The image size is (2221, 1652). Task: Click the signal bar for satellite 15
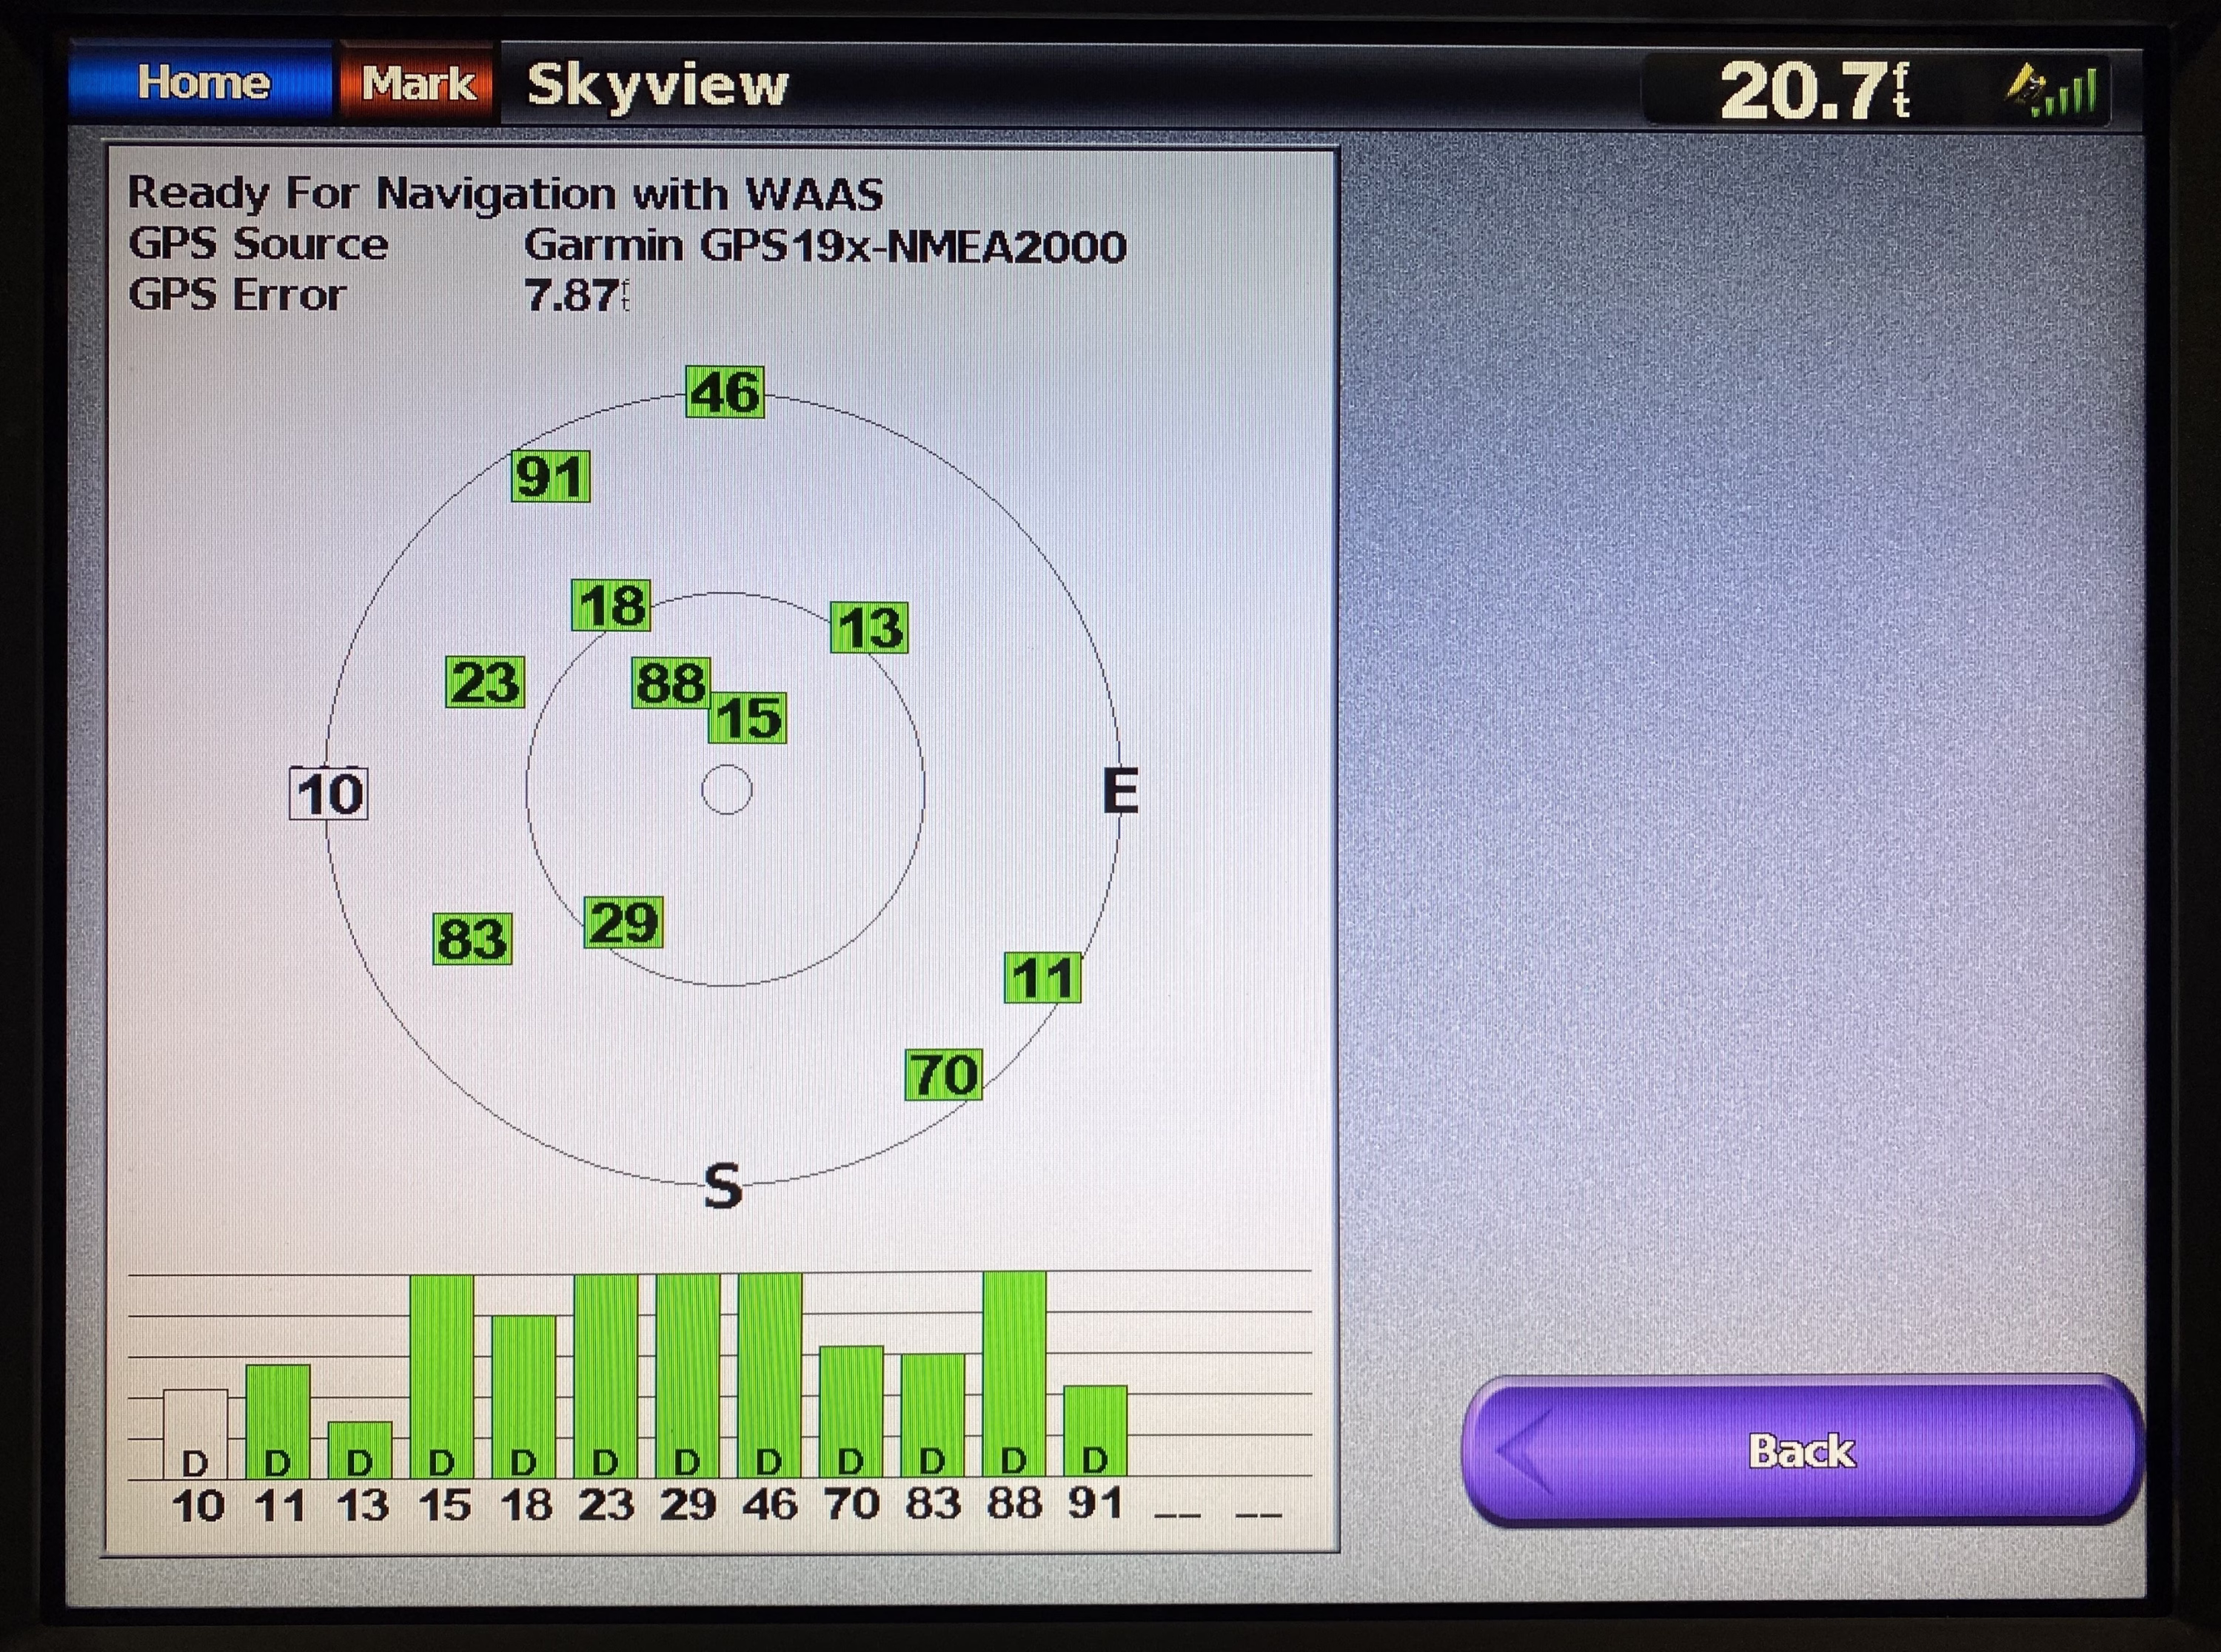pyautogui.click(x=442, y=1375)
